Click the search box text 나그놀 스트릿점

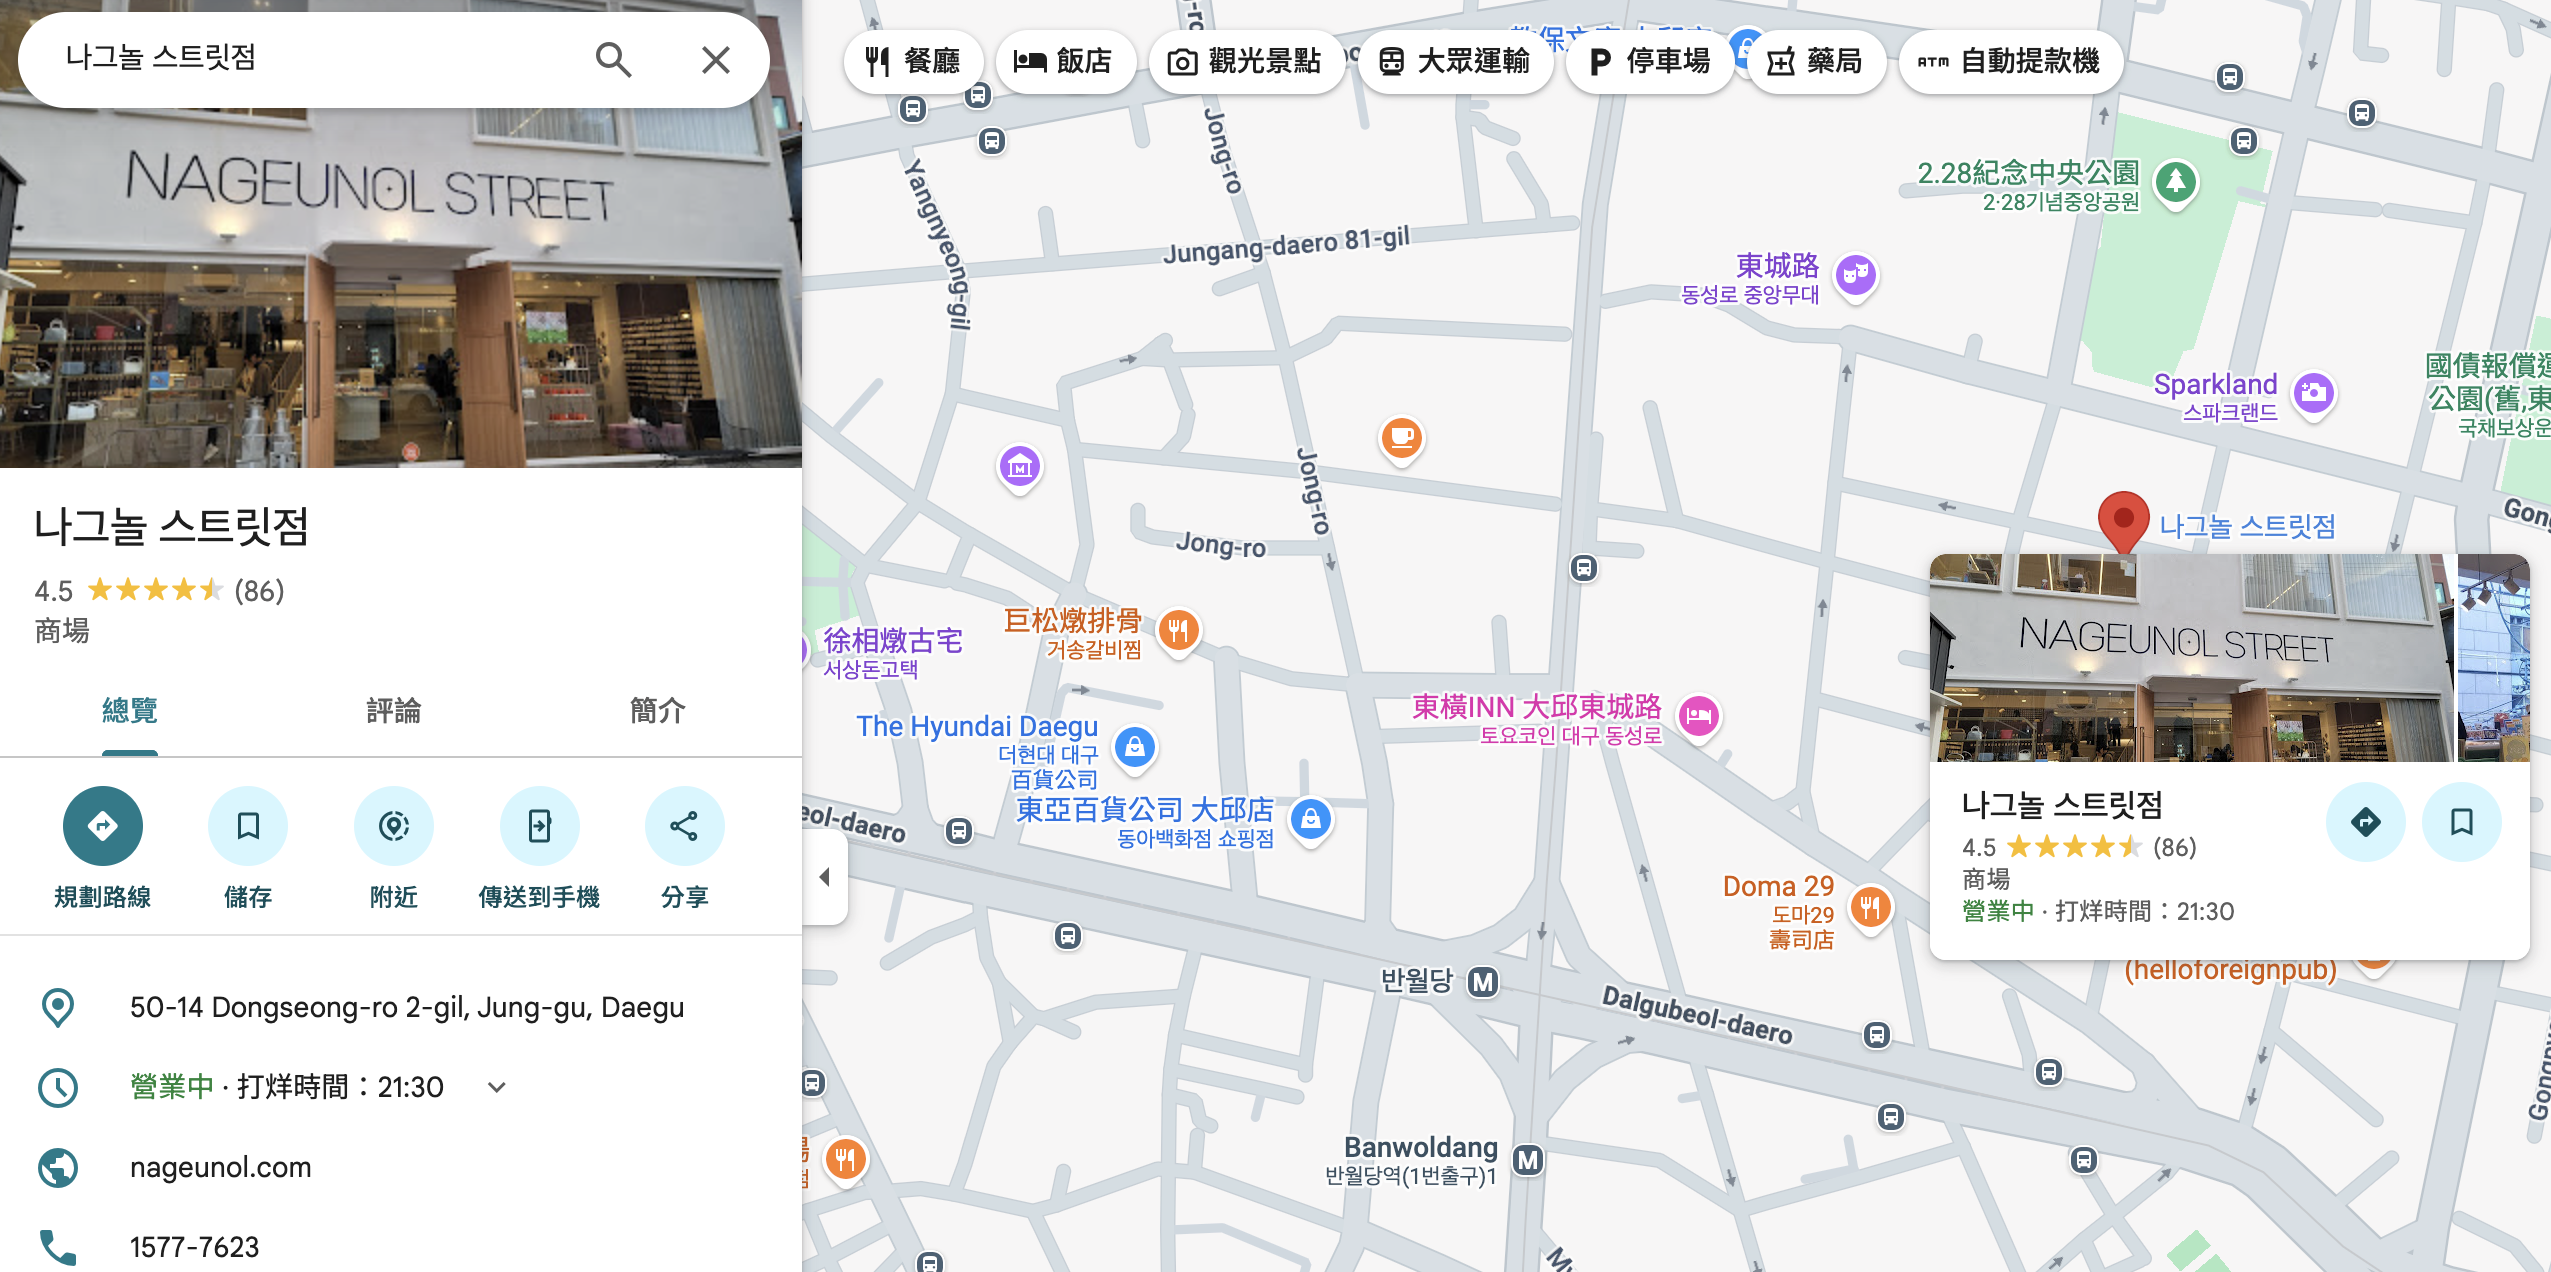tap(161, 58)
